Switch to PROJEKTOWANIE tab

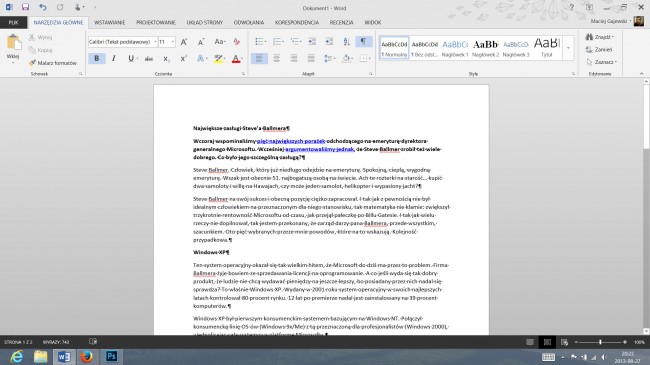pos(156,22)
